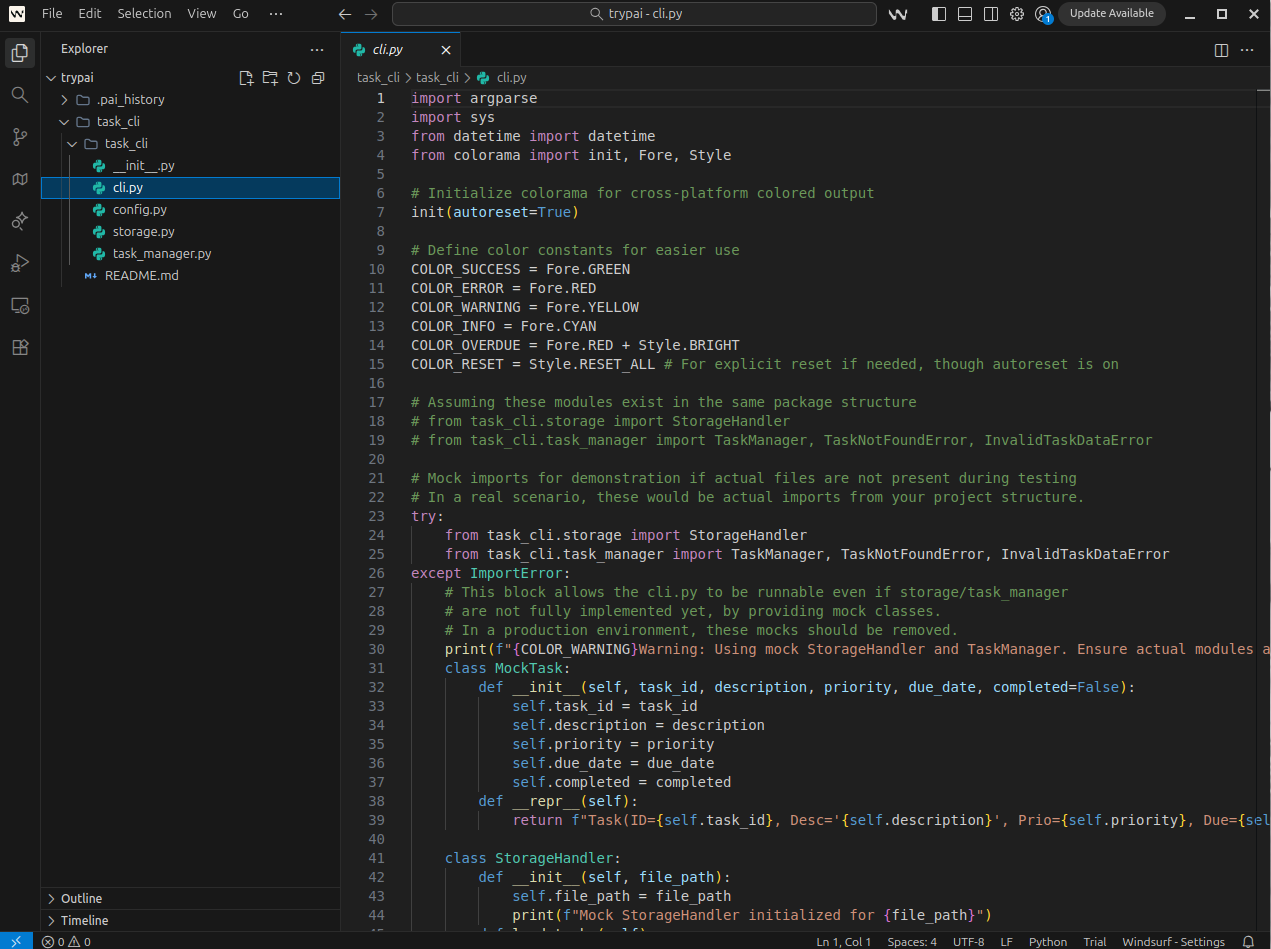Screen dimensions: 1271x949
Task: Click the New File icon in Explorer
Action: coord(246,78)
